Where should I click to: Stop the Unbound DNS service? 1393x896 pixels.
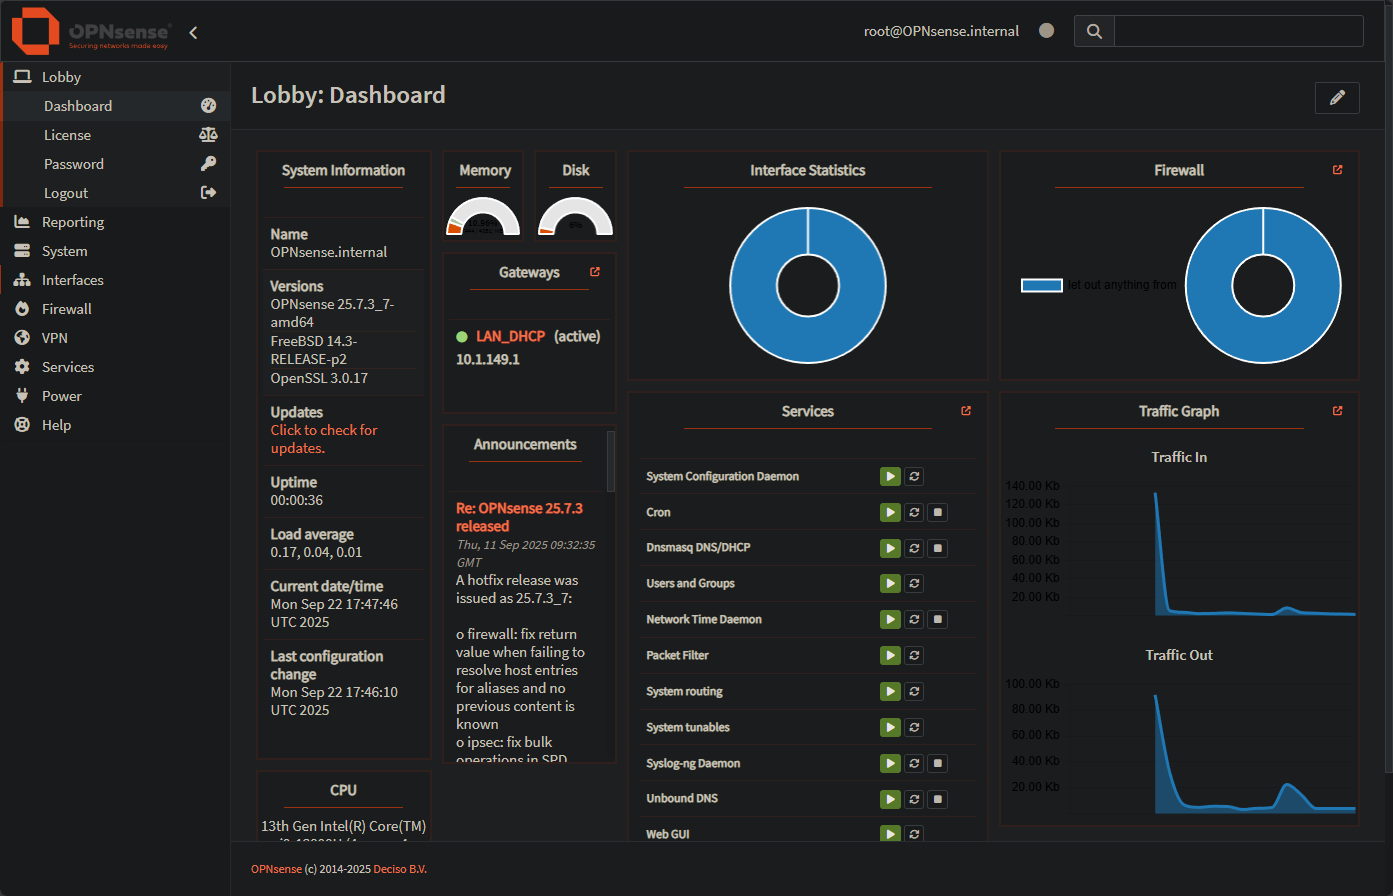937,798
